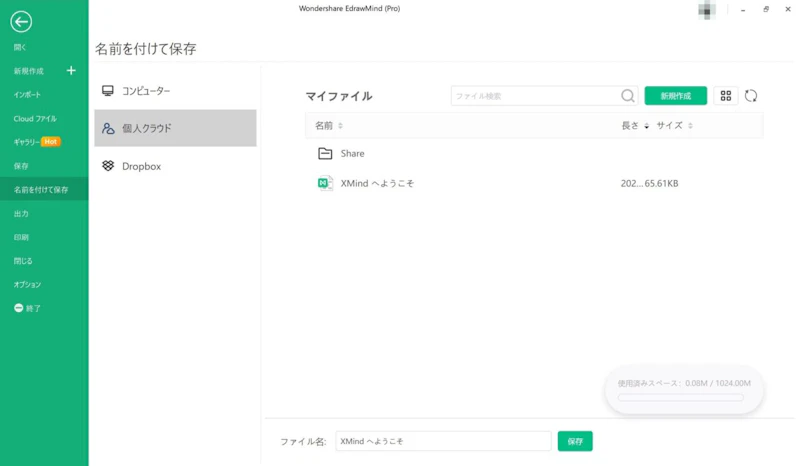The width and height of the screenshot is (800, 466).
Task: Select the Share folder row
Action: point(534,153)
